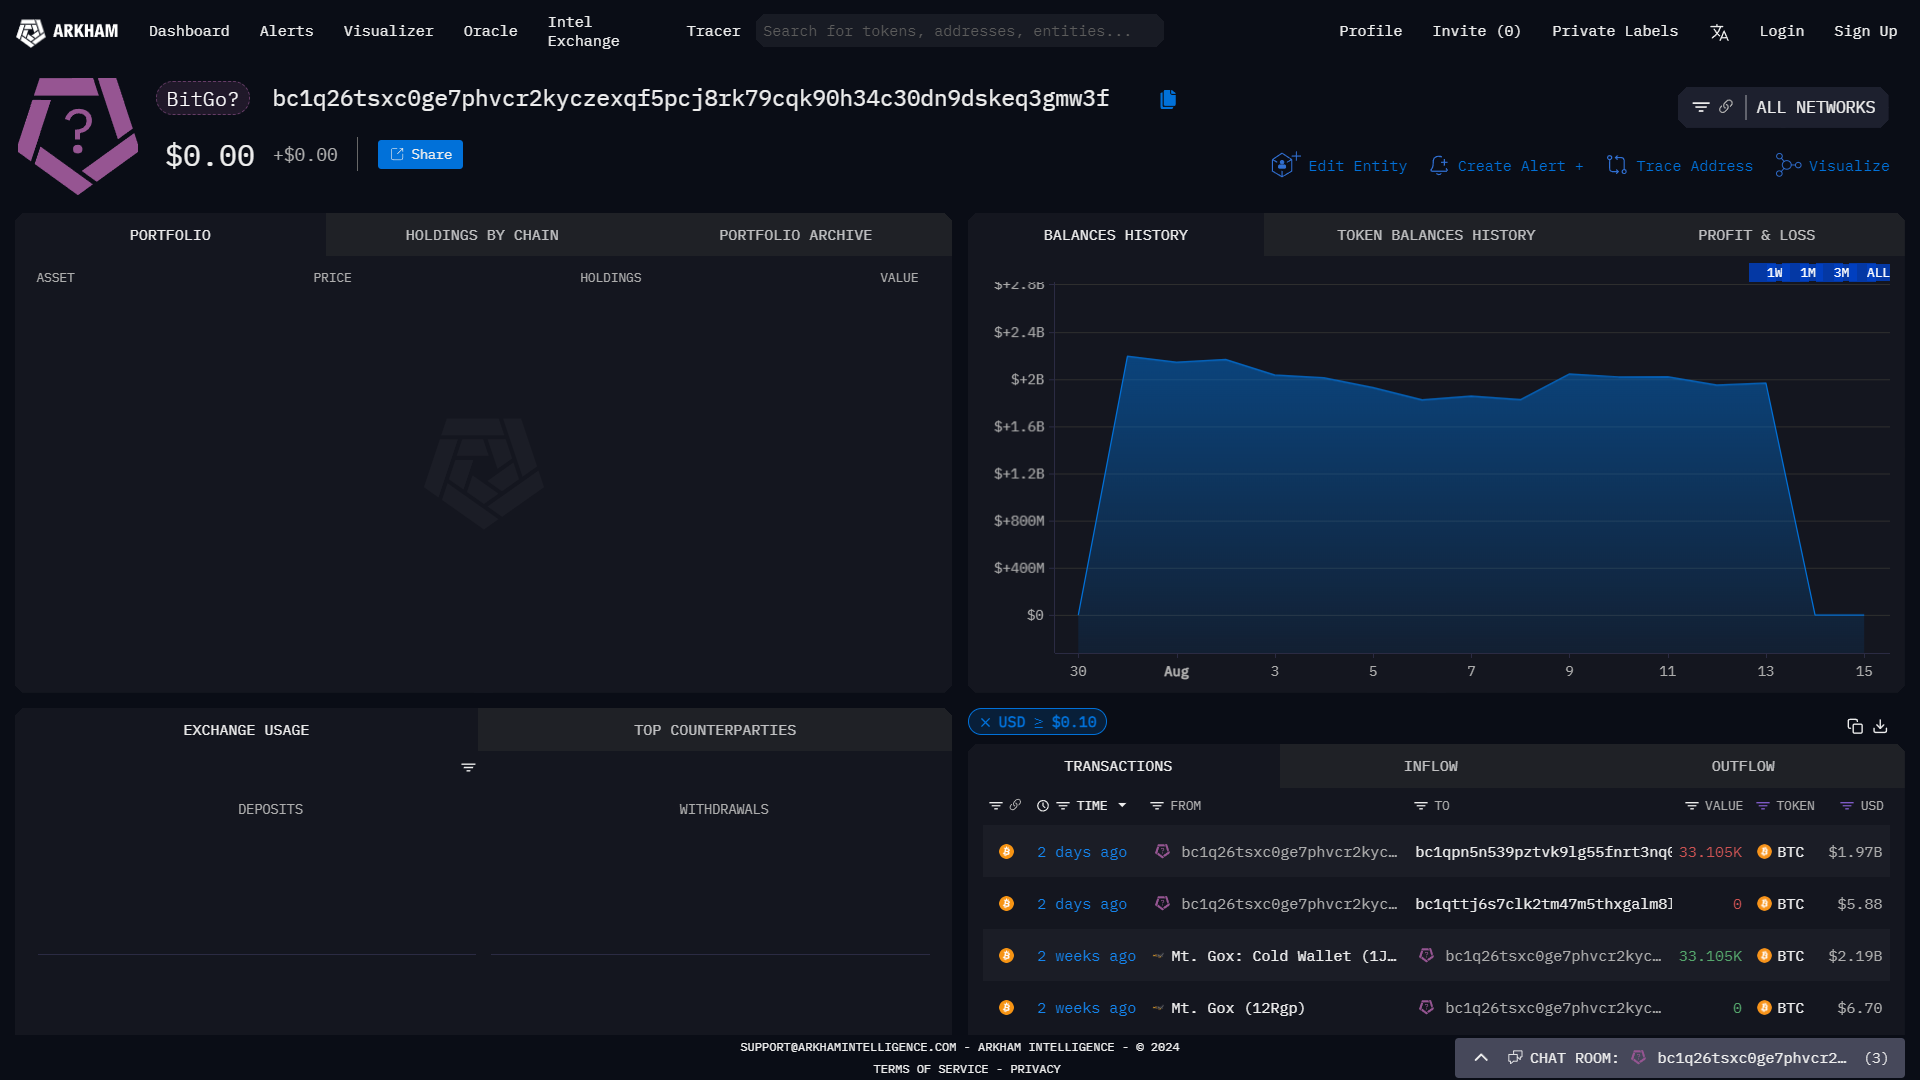Expand the chat room with the chevron-up icon
This screenshot has width=1920, height=1080.
pos(1481,1058)
